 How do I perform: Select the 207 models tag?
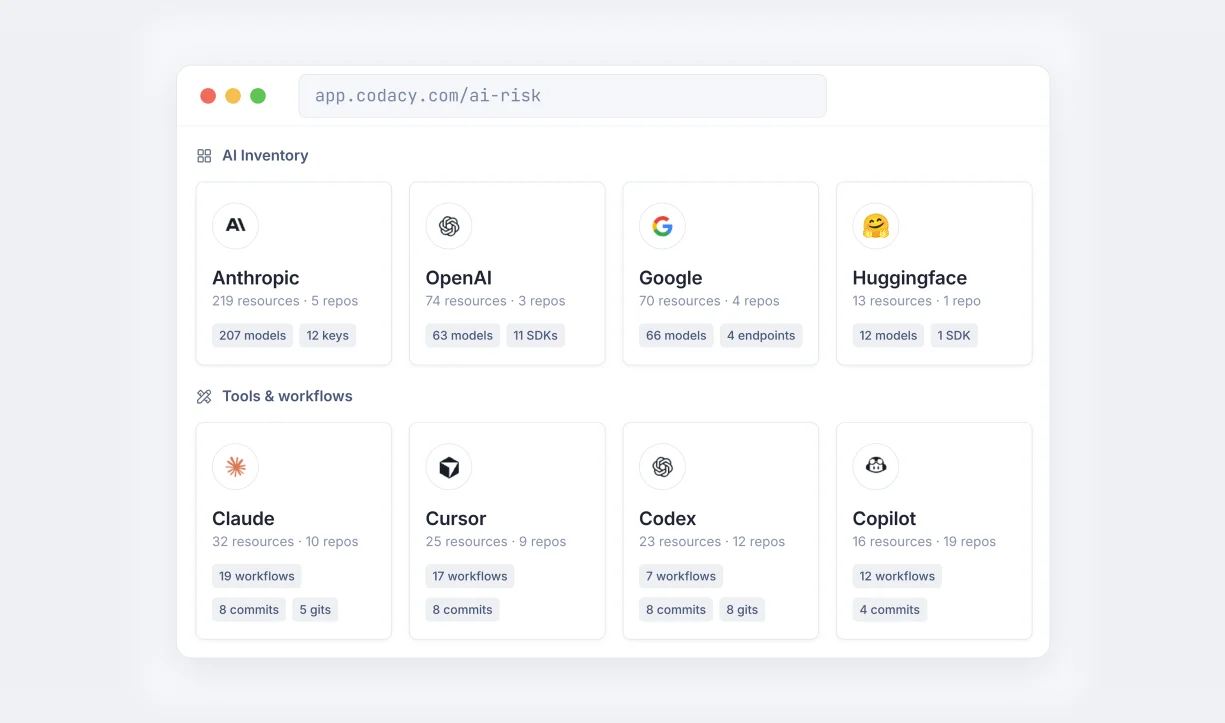[x=253, y=336]
